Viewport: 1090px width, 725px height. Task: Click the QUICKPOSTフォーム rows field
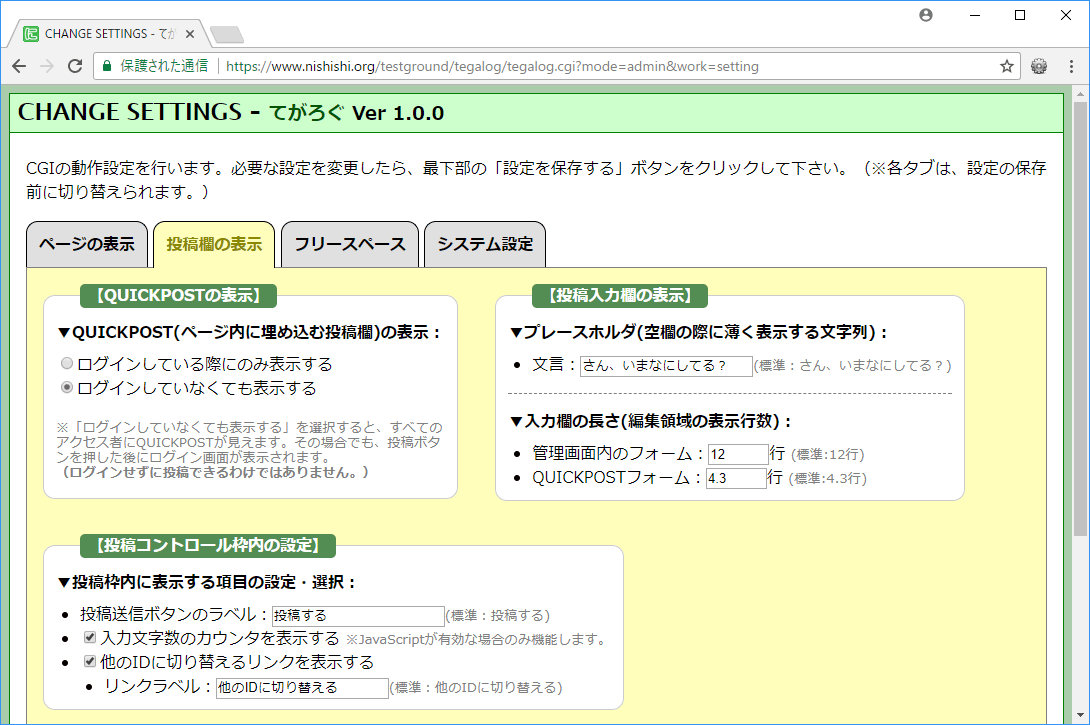coord(736,478)
